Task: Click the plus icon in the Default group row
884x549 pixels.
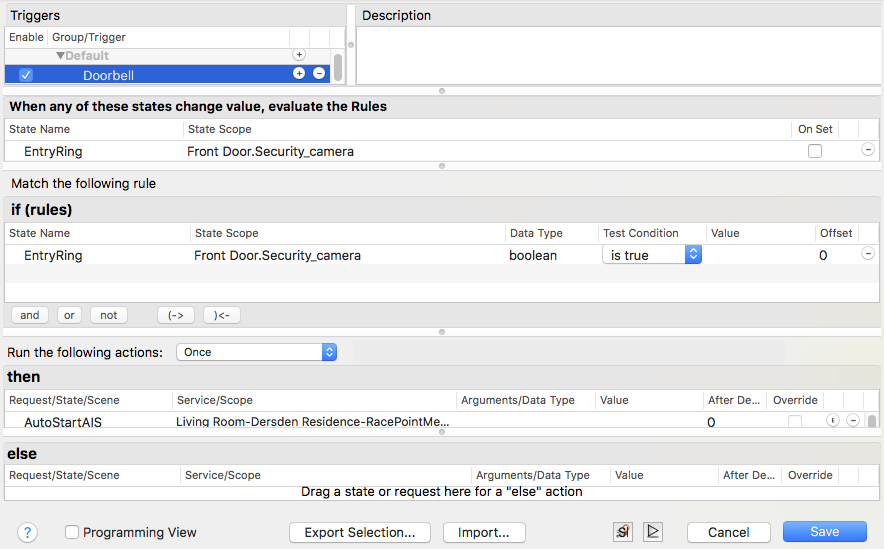Action: (x=298, y=55)
